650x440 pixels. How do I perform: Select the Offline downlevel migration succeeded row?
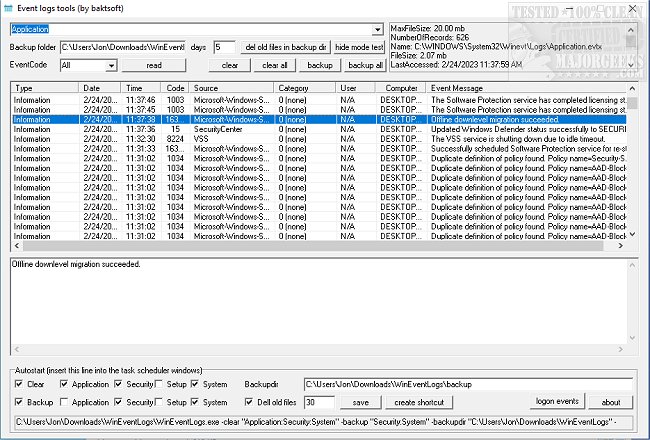tap(319, 119)
